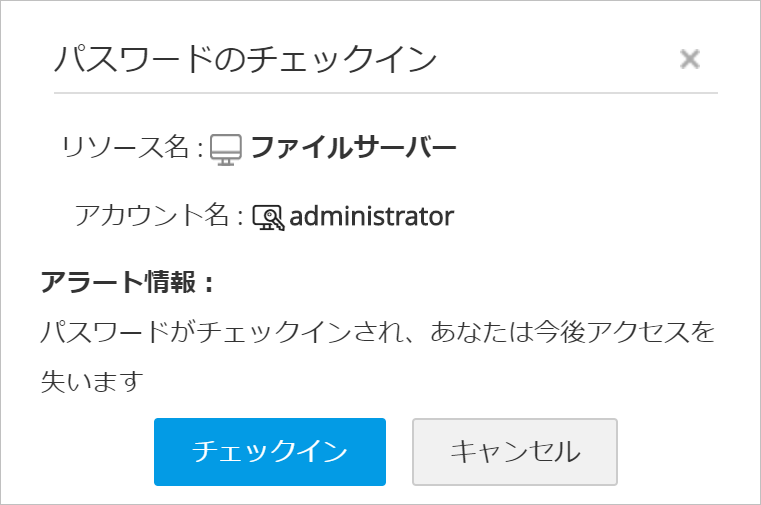Click the monitor icon beside ファイルサーバー
The width and height of the screenshot is (761, 505).
(x=226, y=149)
